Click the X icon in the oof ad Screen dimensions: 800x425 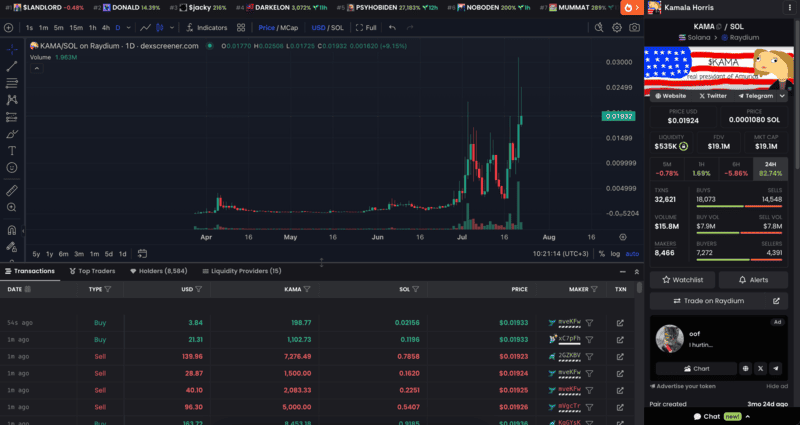click(x=761, y=368)
